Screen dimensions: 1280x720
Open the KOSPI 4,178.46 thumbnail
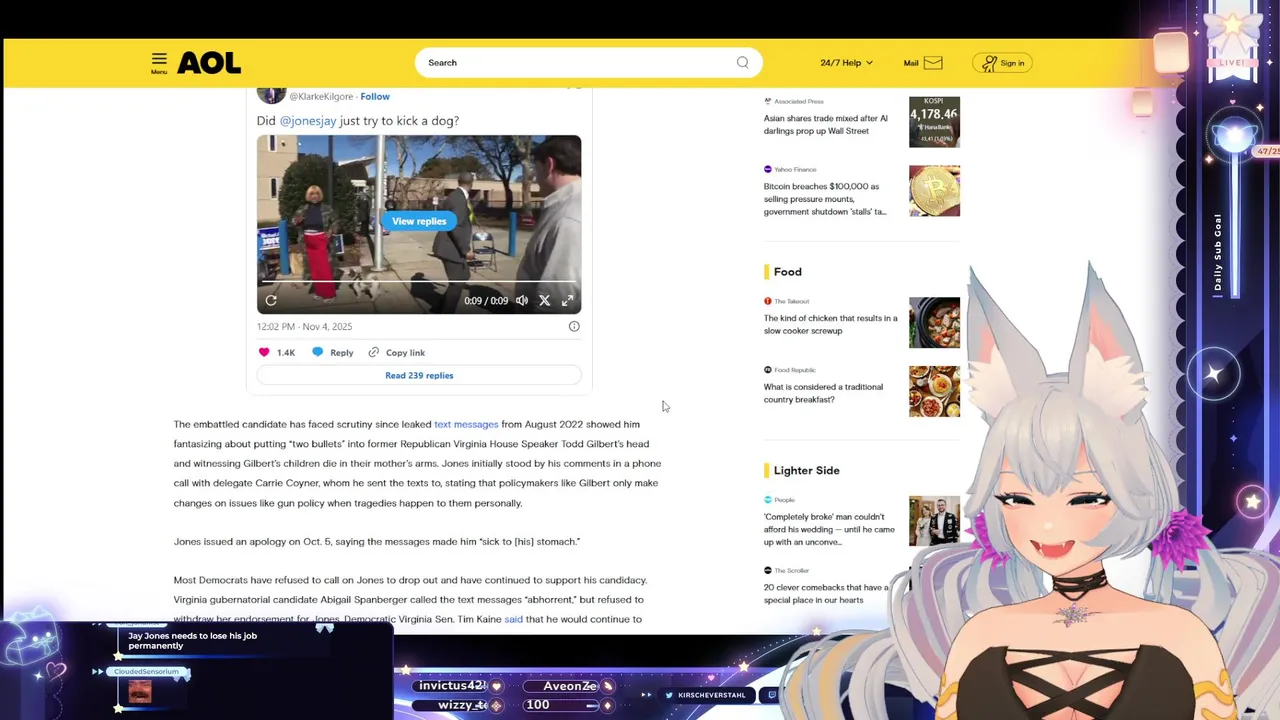point(934,121)
